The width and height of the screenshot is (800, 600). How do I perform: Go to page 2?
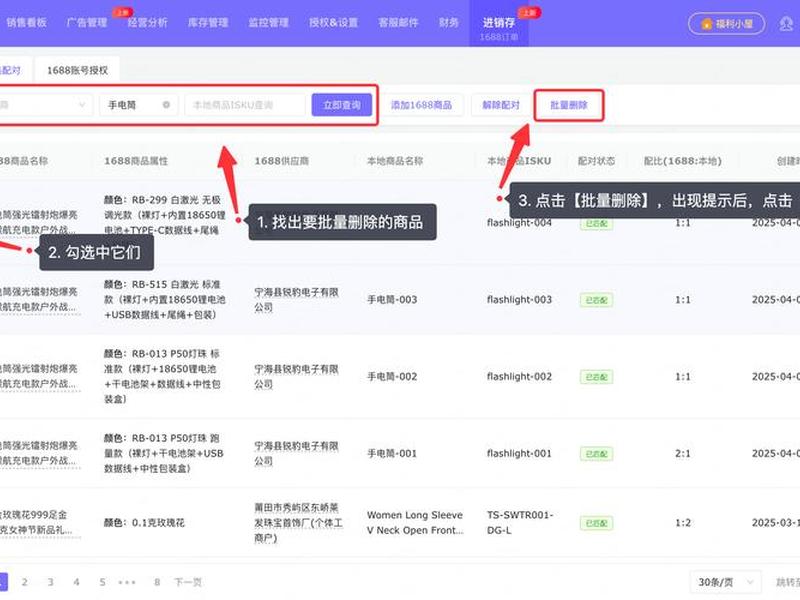click(x=24, y=582)
